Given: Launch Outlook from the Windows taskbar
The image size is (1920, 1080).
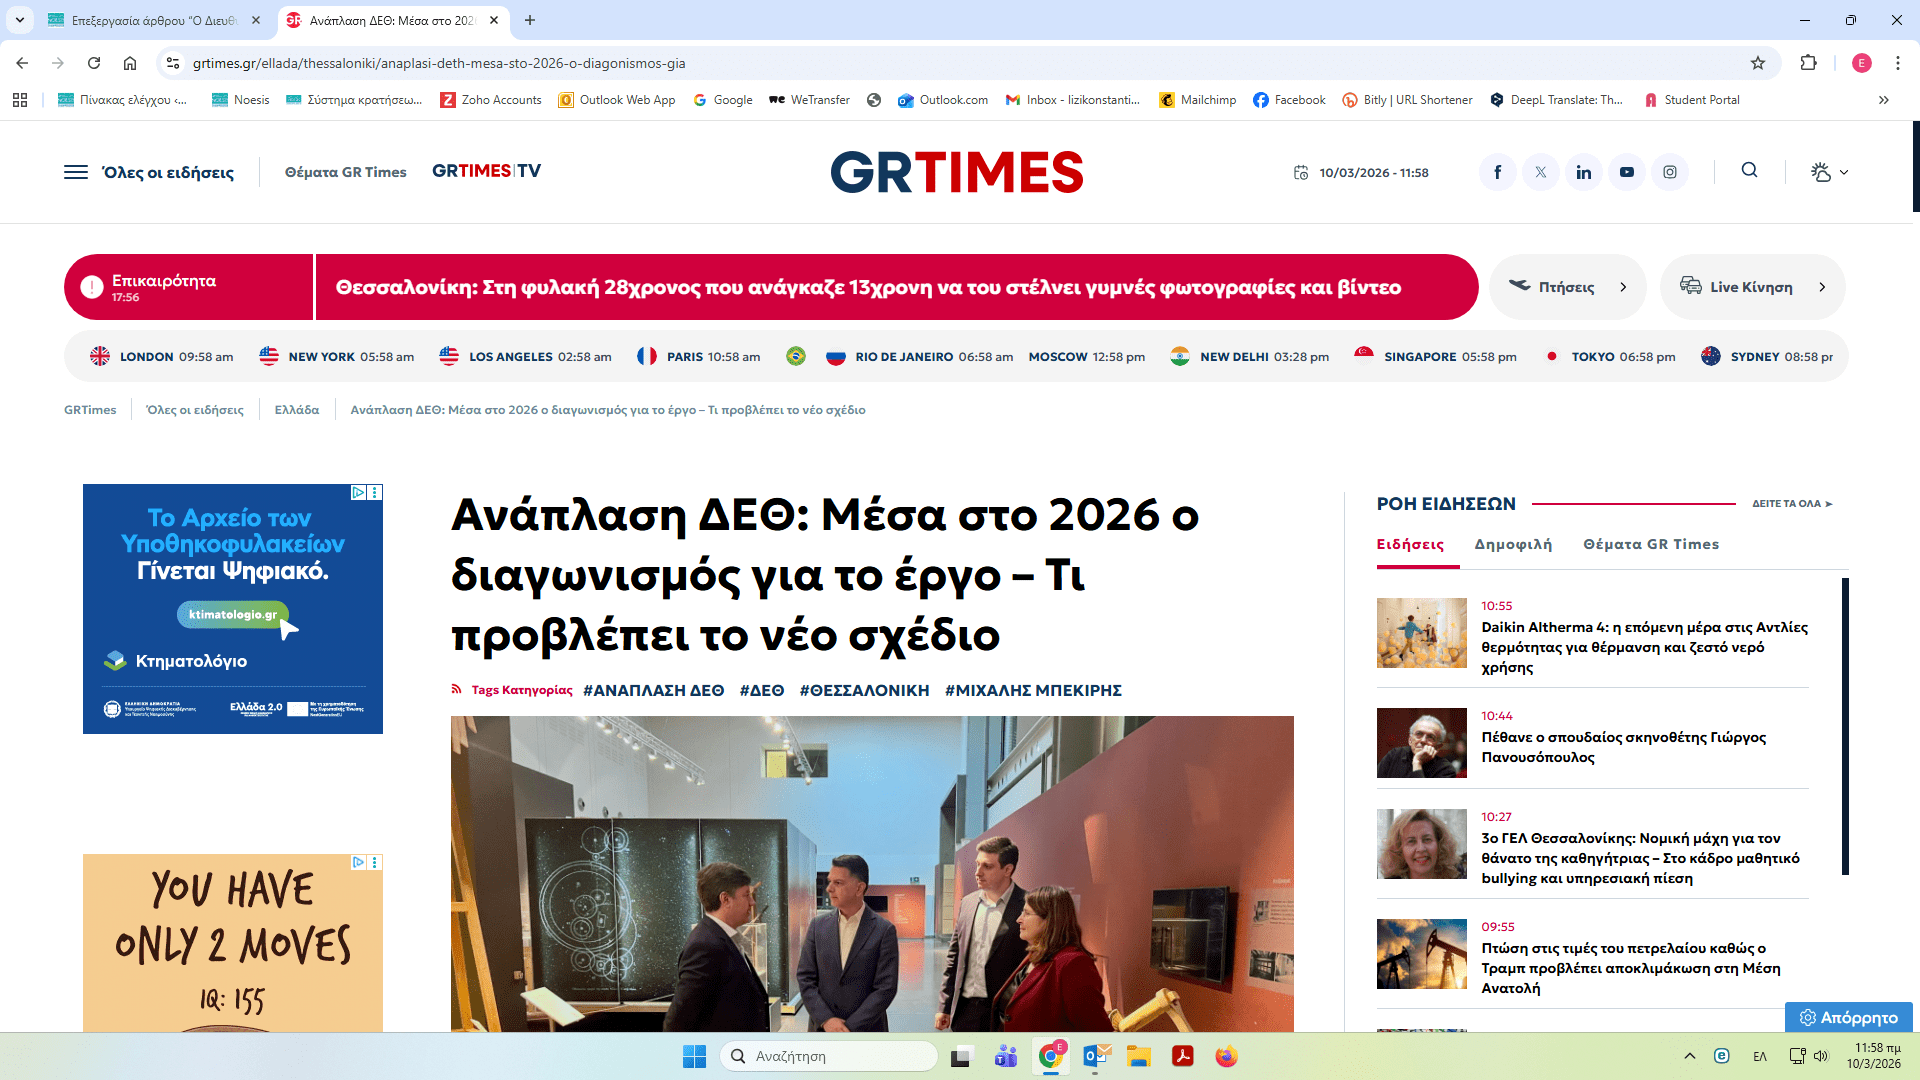Looking at the screenshot, I should [x=1097, y=1056].
